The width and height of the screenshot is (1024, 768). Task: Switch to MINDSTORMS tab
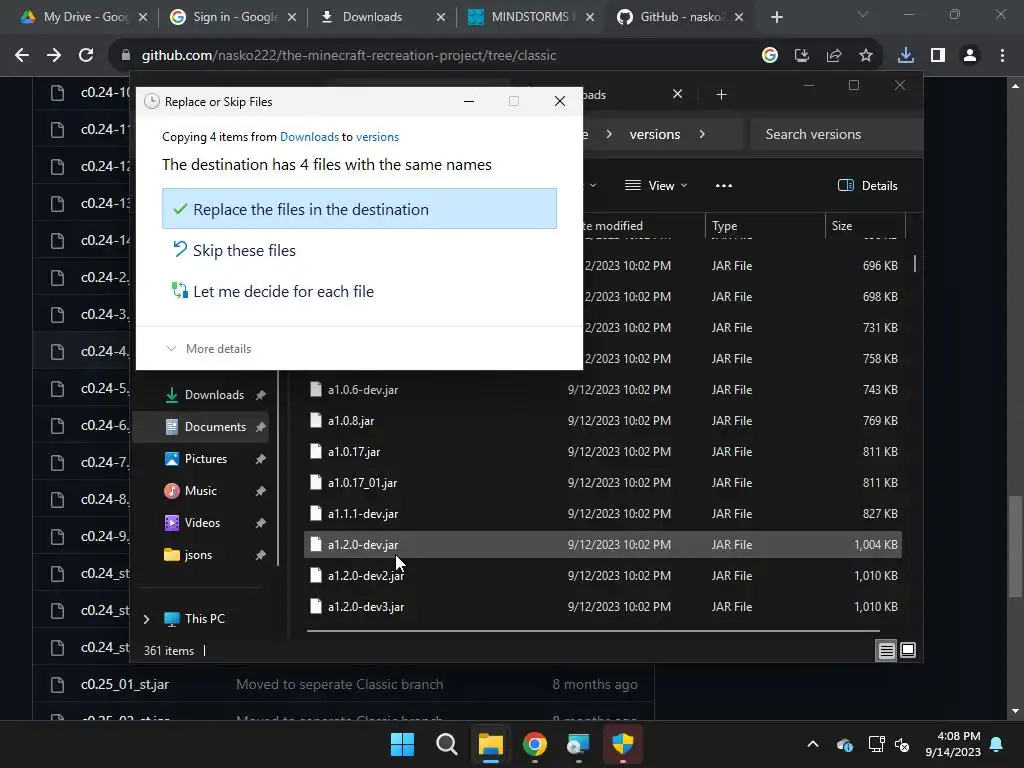click(530, 17)
